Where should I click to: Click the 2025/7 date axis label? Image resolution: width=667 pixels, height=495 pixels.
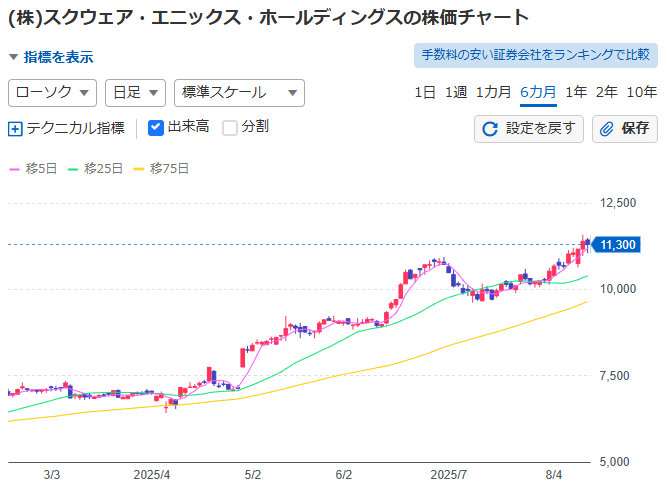(x=448, y=475)
